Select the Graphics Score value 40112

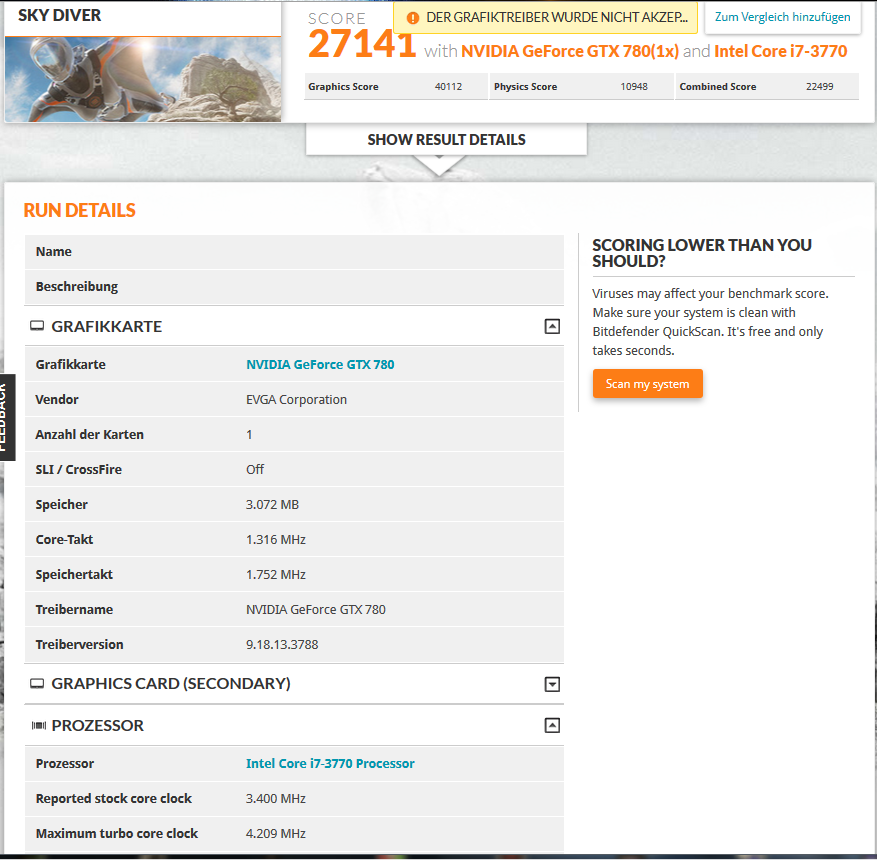click(449, 87)
